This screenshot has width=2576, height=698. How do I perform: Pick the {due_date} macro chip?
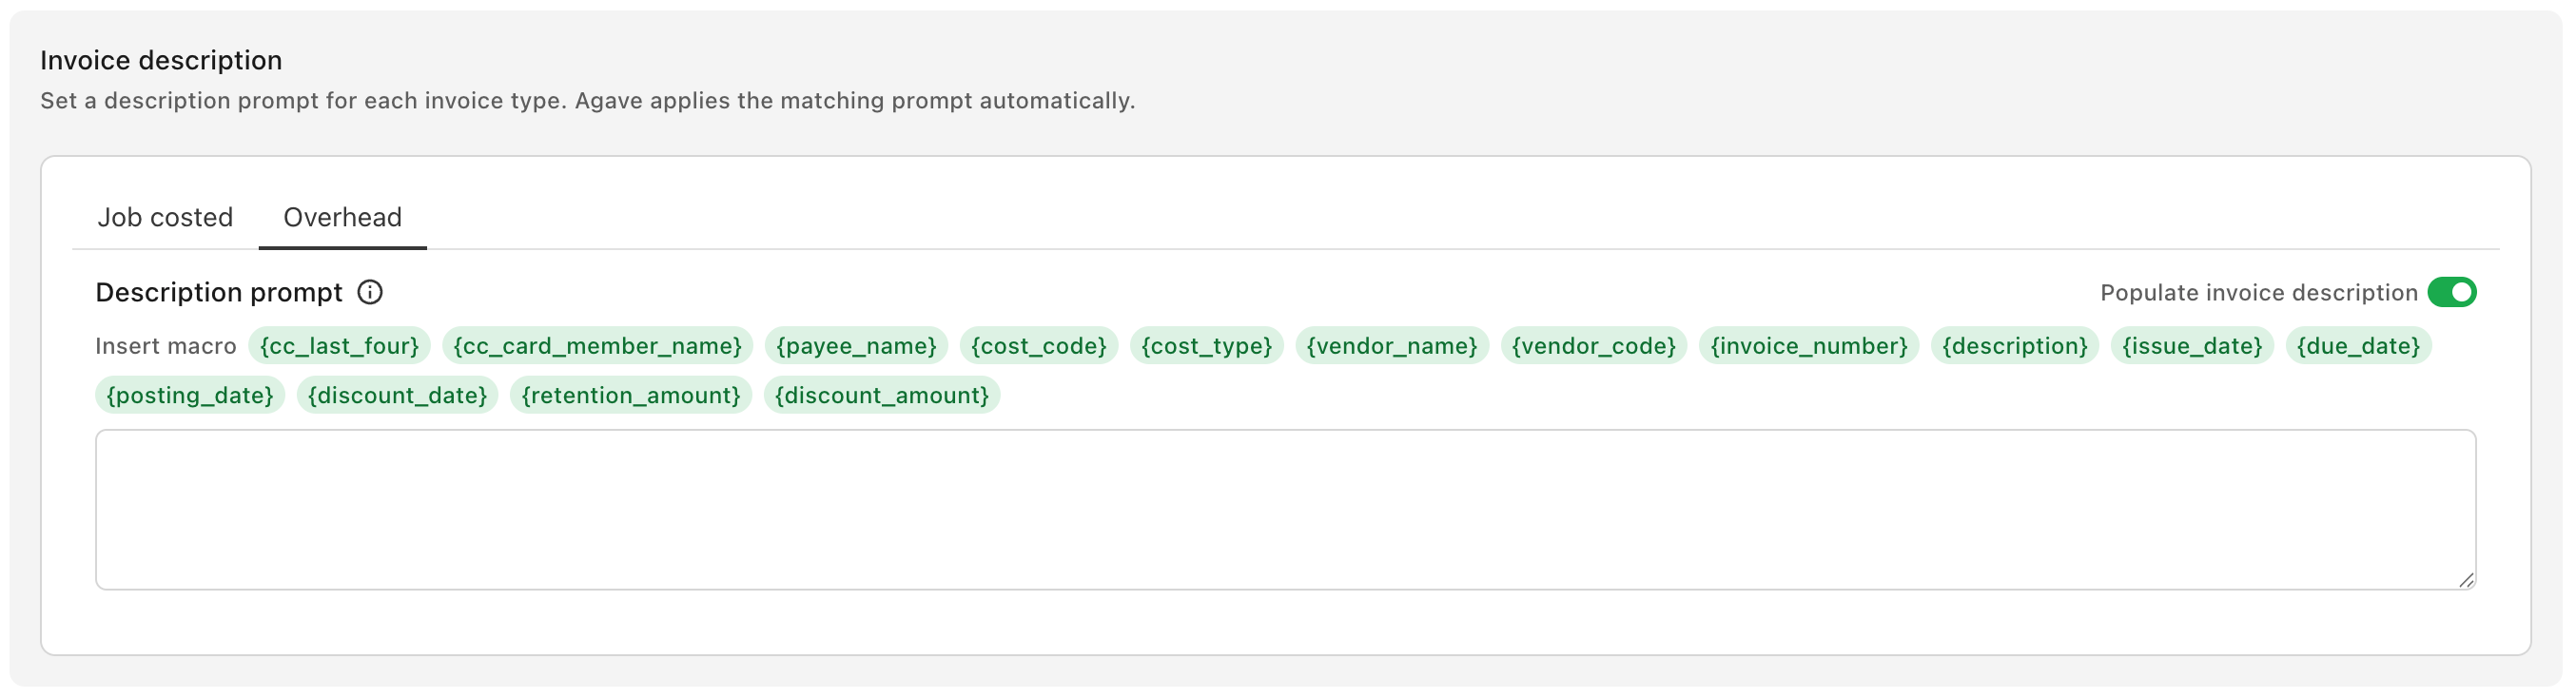click(x=2358, y=346)
